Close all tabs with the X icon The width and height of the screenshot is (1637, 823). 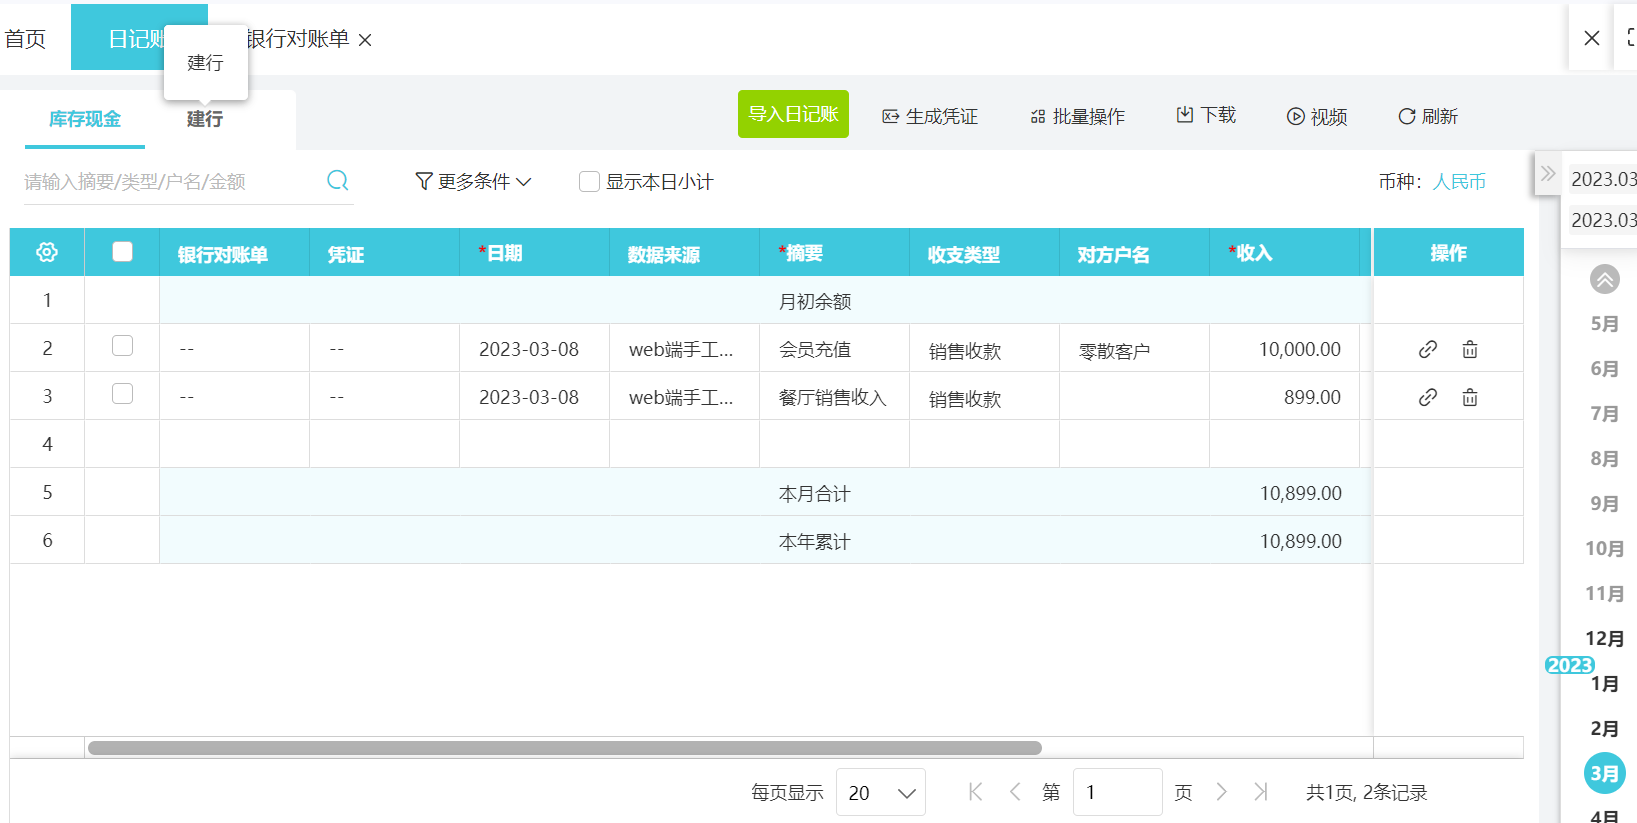[1592, 38]
